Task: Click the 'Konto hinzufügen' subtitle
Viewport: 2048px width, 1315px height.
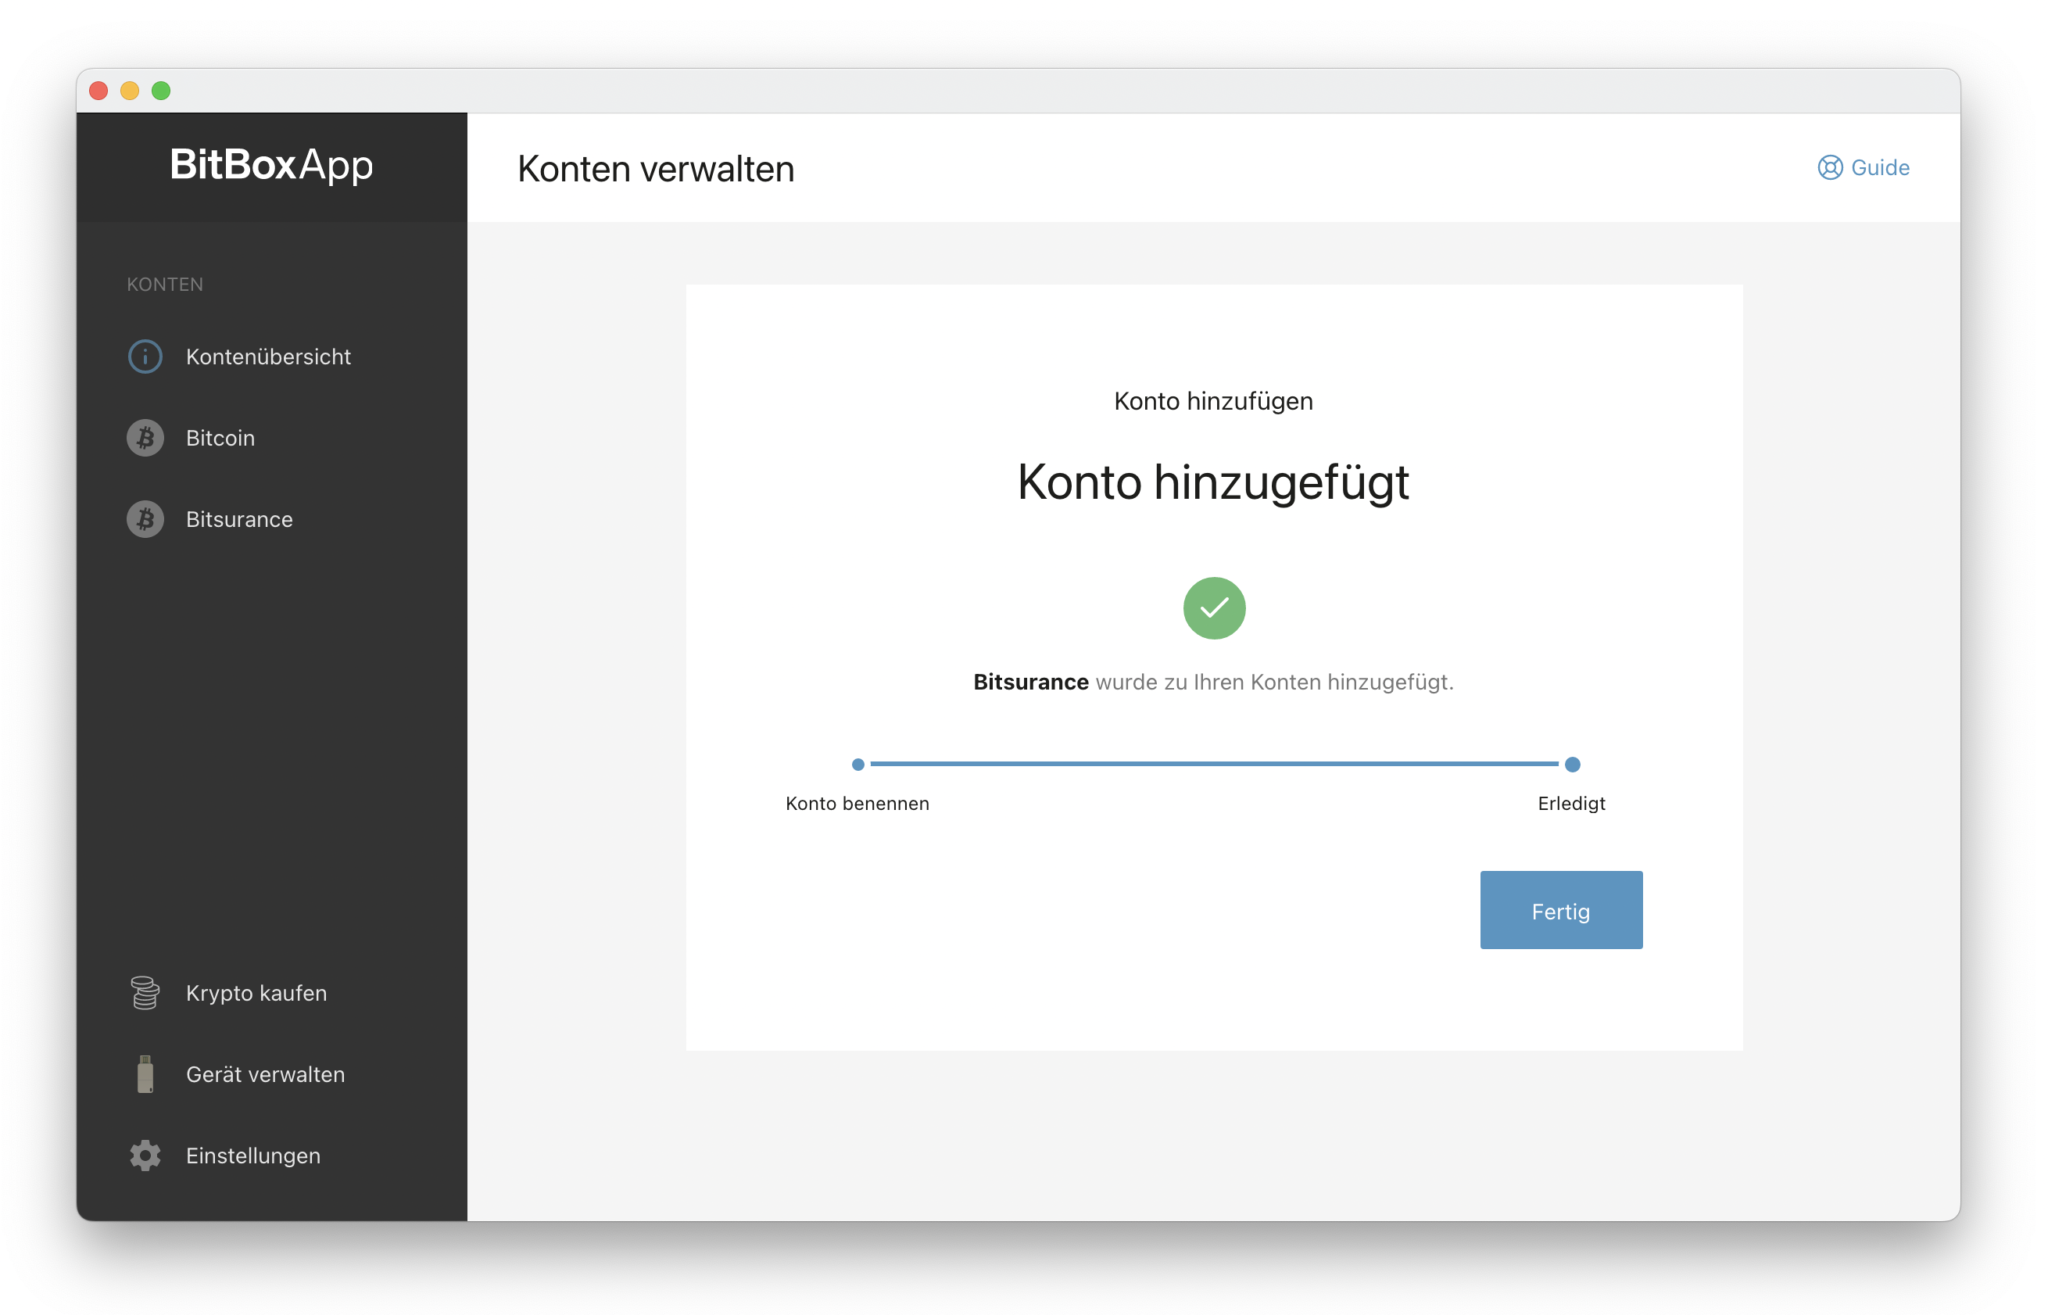Action: [x=1213, y=401]
